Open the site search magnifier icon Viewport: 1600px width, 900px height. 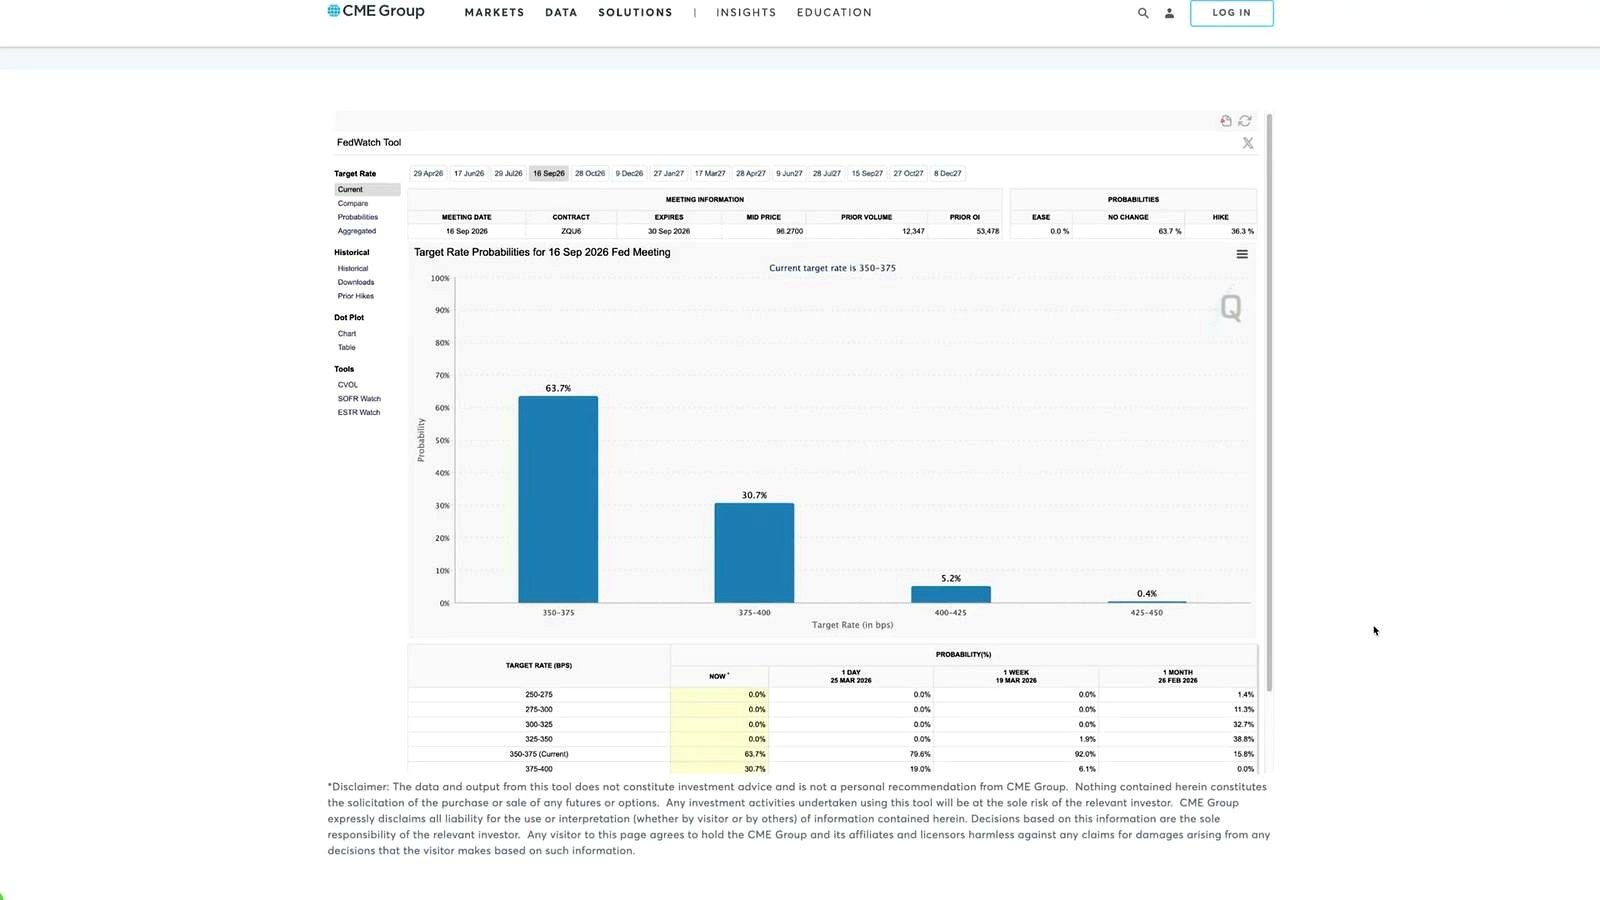(x=1143, y=13)
